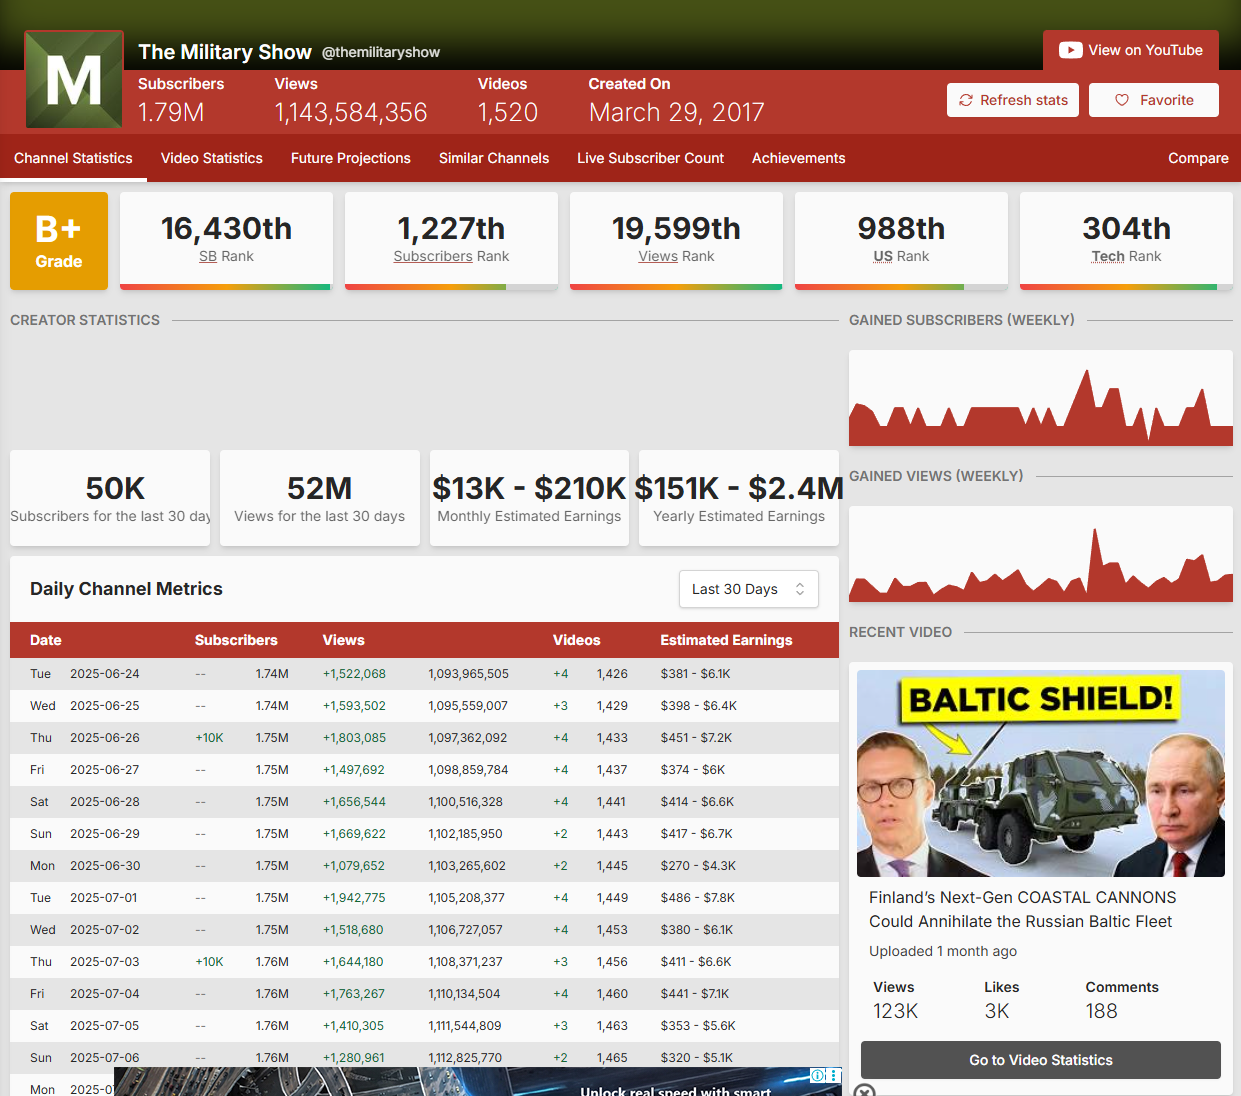Open the ad choices info icon on banner
1241x1096 pixels.
[x=818, y=1075]
